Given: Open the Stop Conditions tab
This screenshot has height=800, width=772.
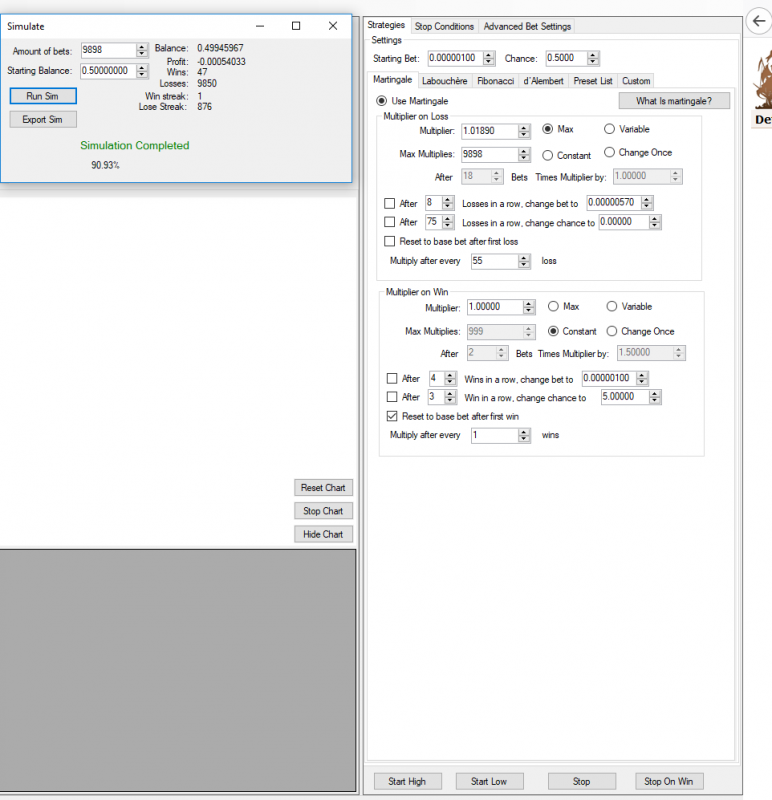Looking at the screenshot, I should [444, 26].
